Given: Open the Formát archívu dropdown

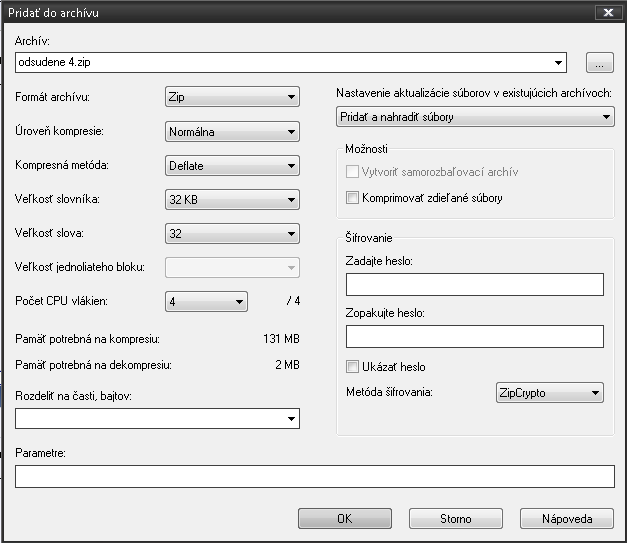Looking at the screenshot, I should click(231, 97).
